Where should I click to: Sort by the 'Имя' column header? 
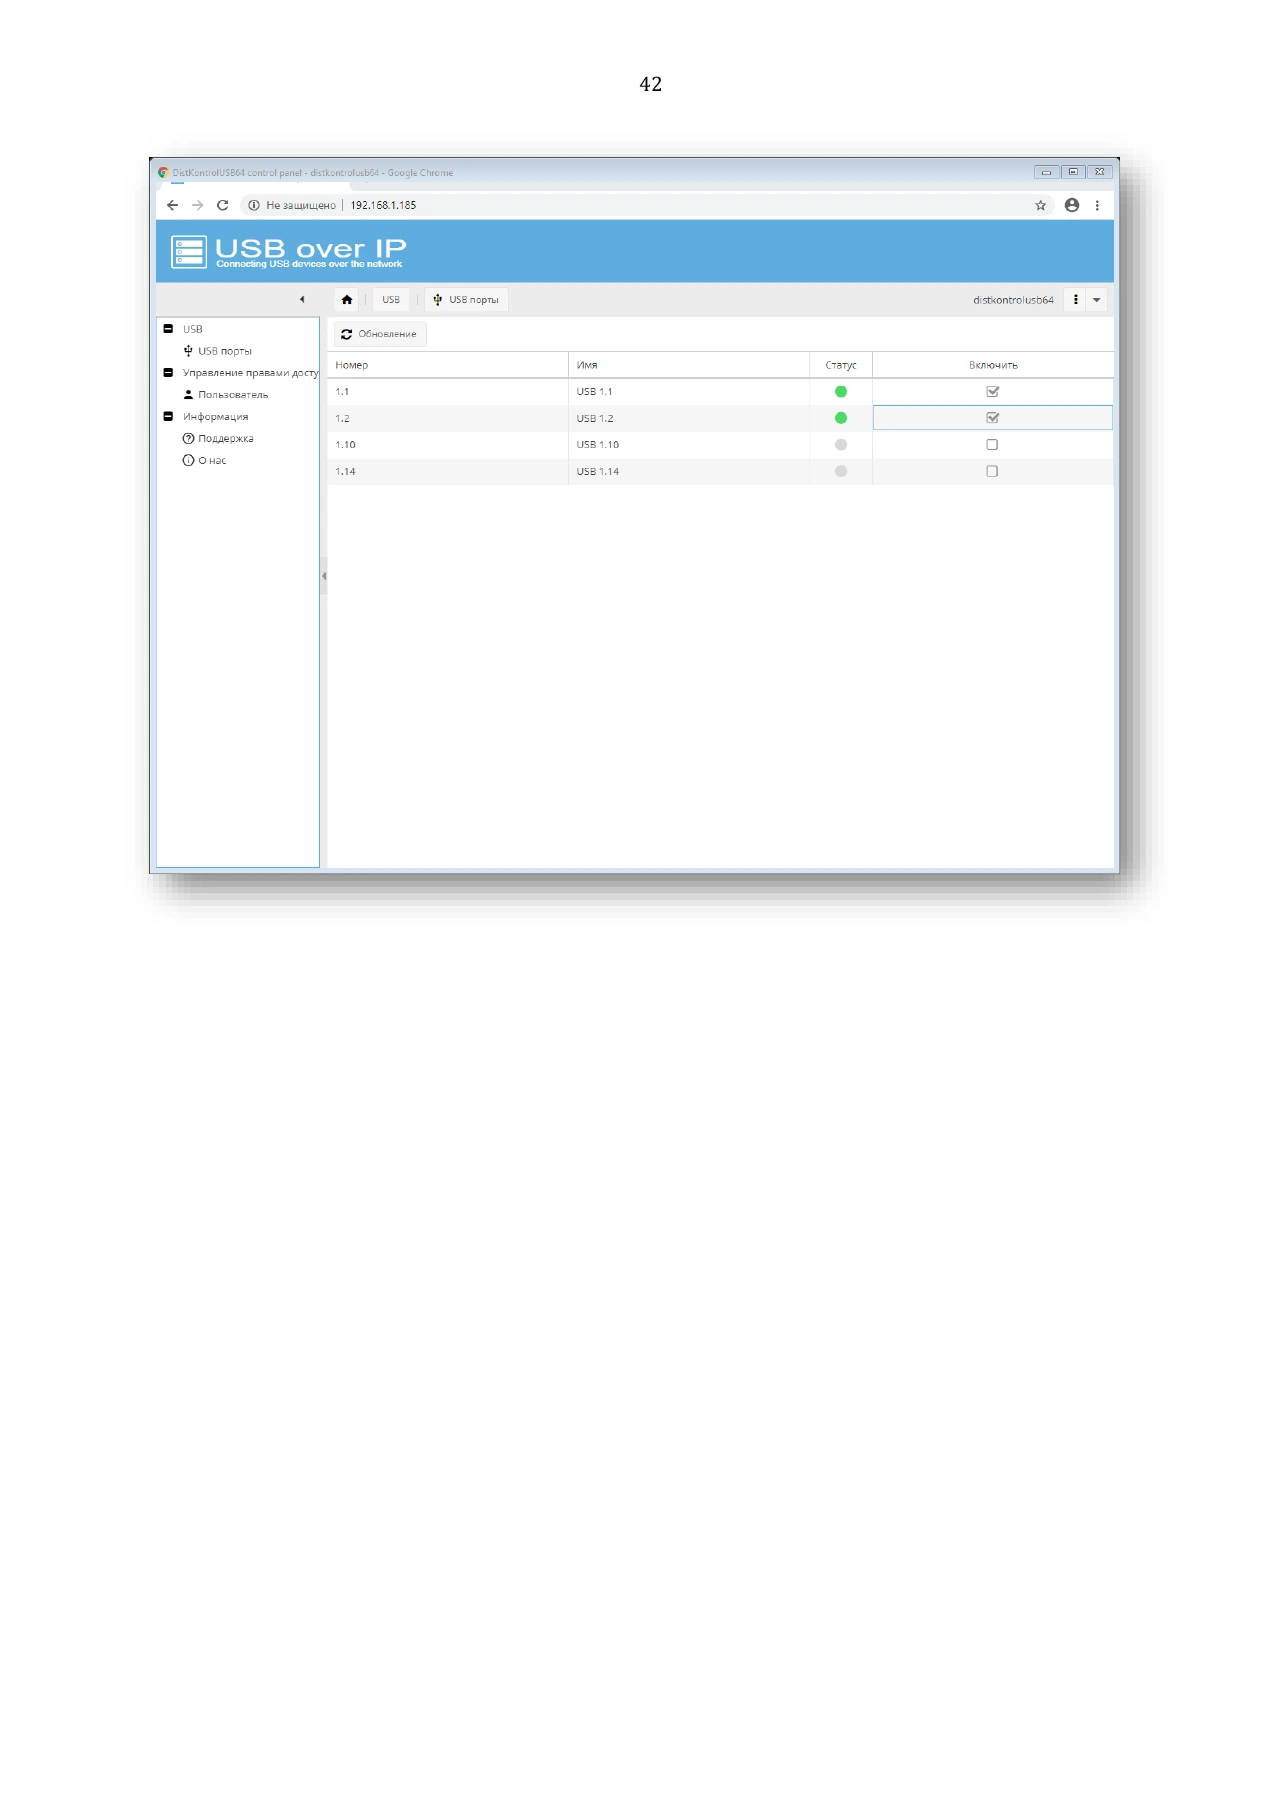click(689, 365)
